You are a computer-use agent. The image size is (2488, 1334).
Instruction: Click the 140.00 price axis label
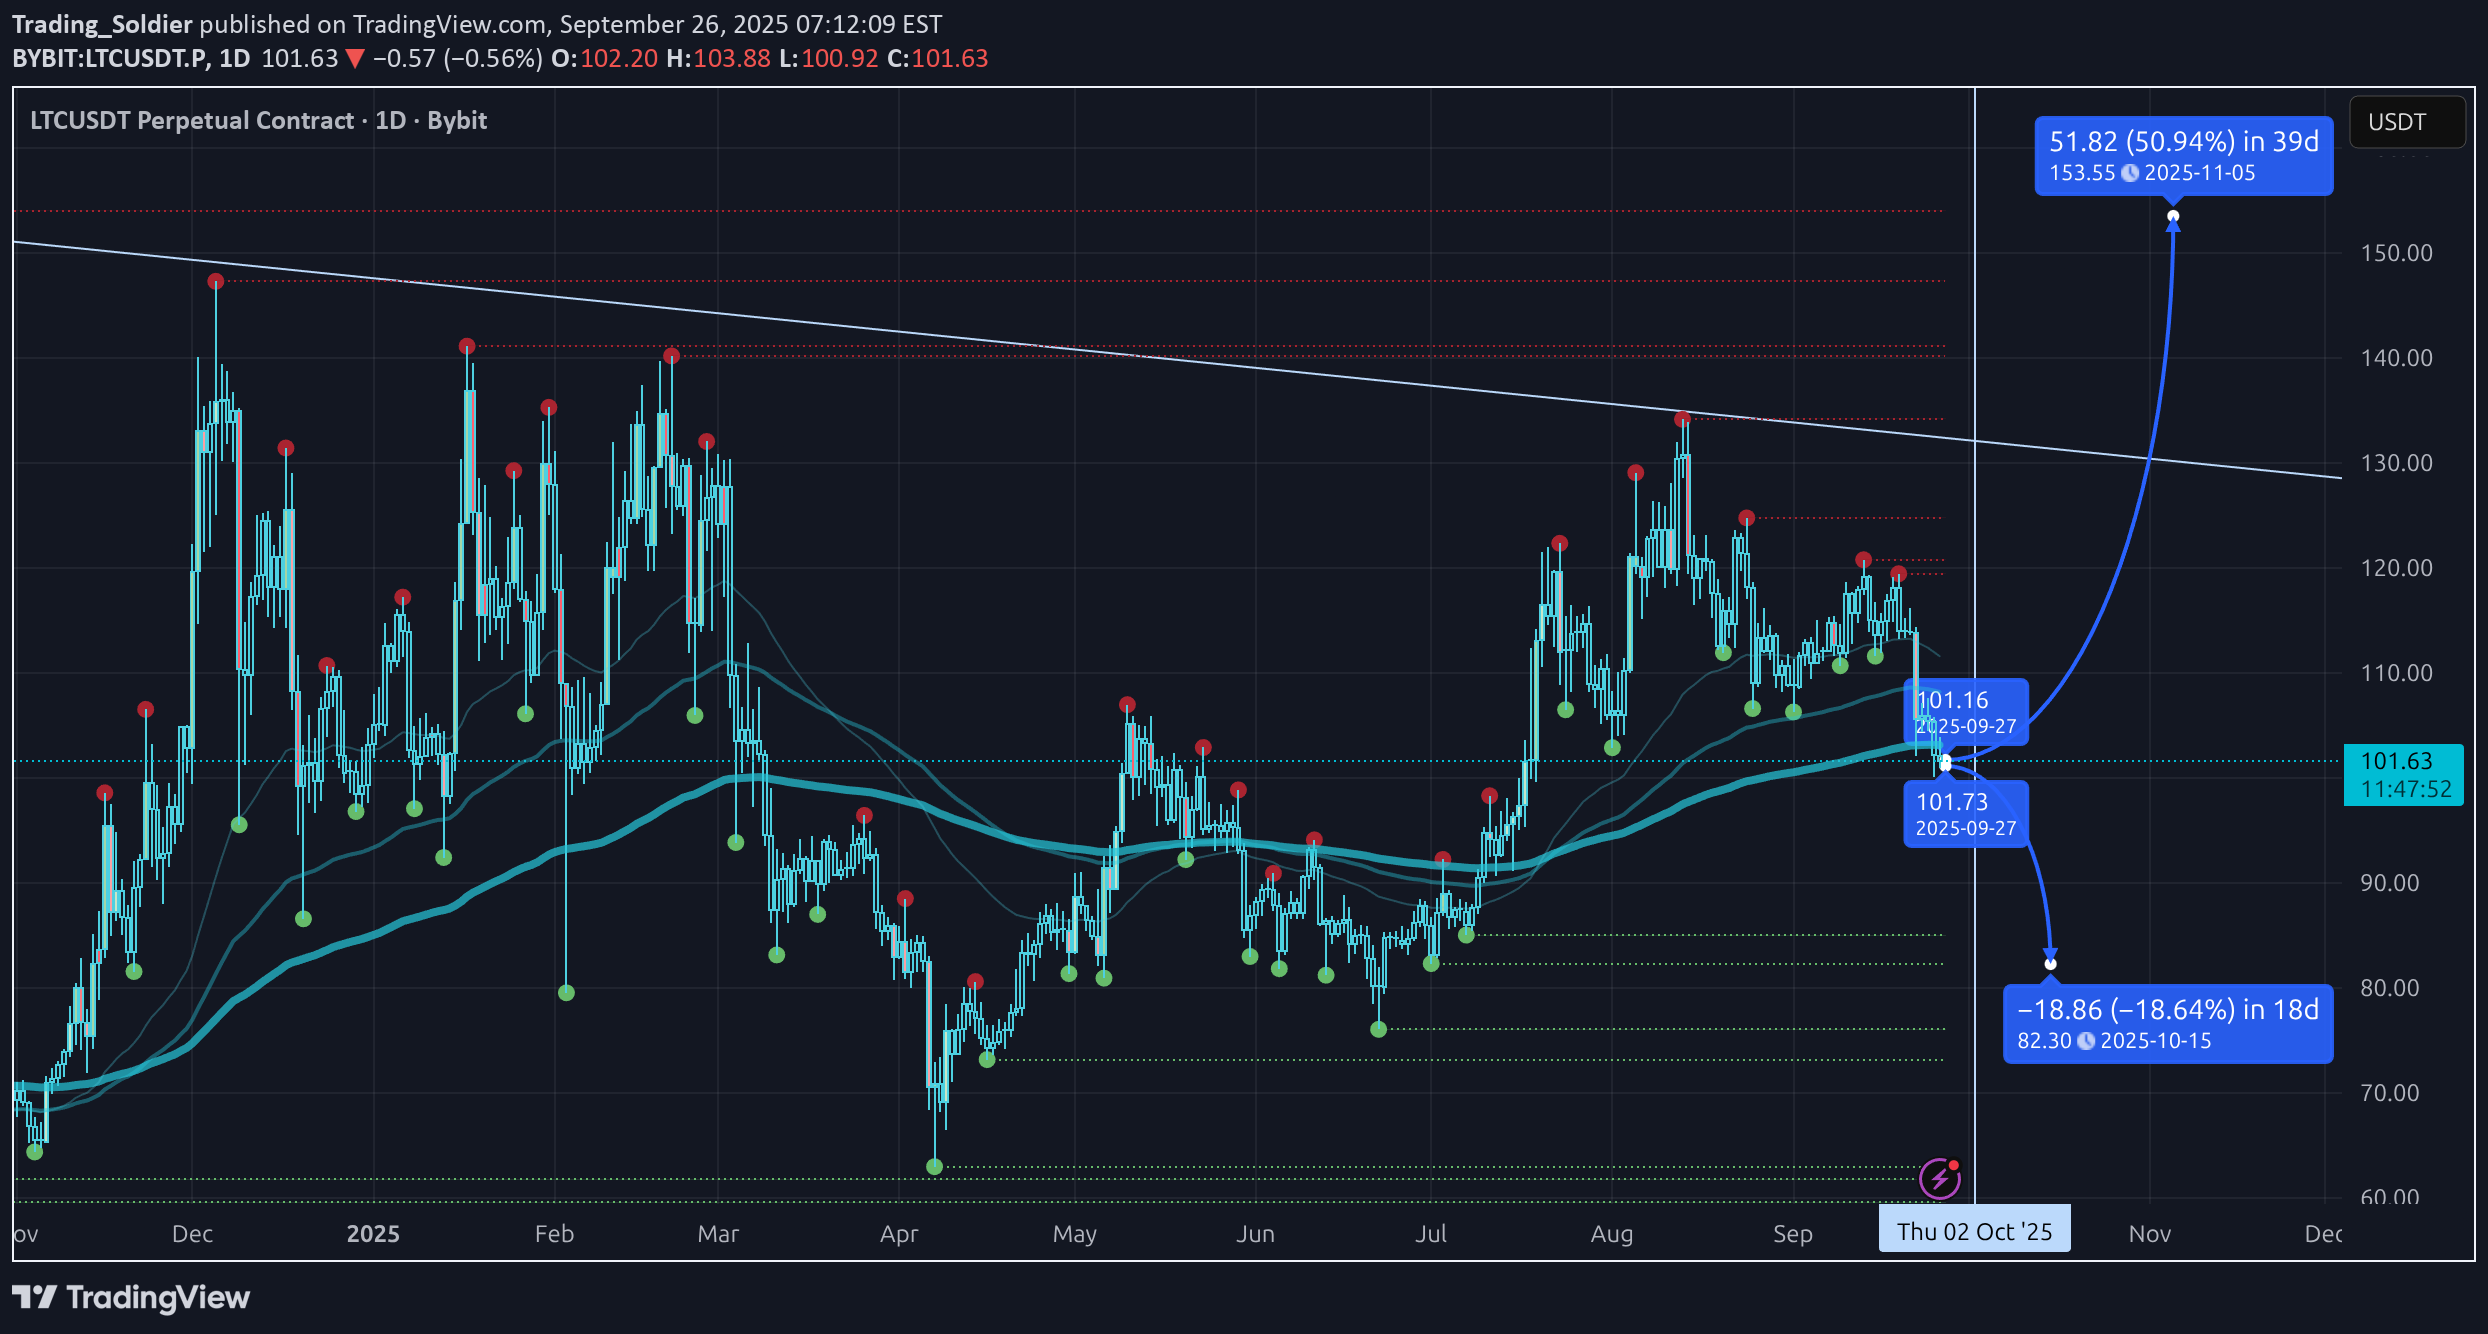(x=2396, y=358)
